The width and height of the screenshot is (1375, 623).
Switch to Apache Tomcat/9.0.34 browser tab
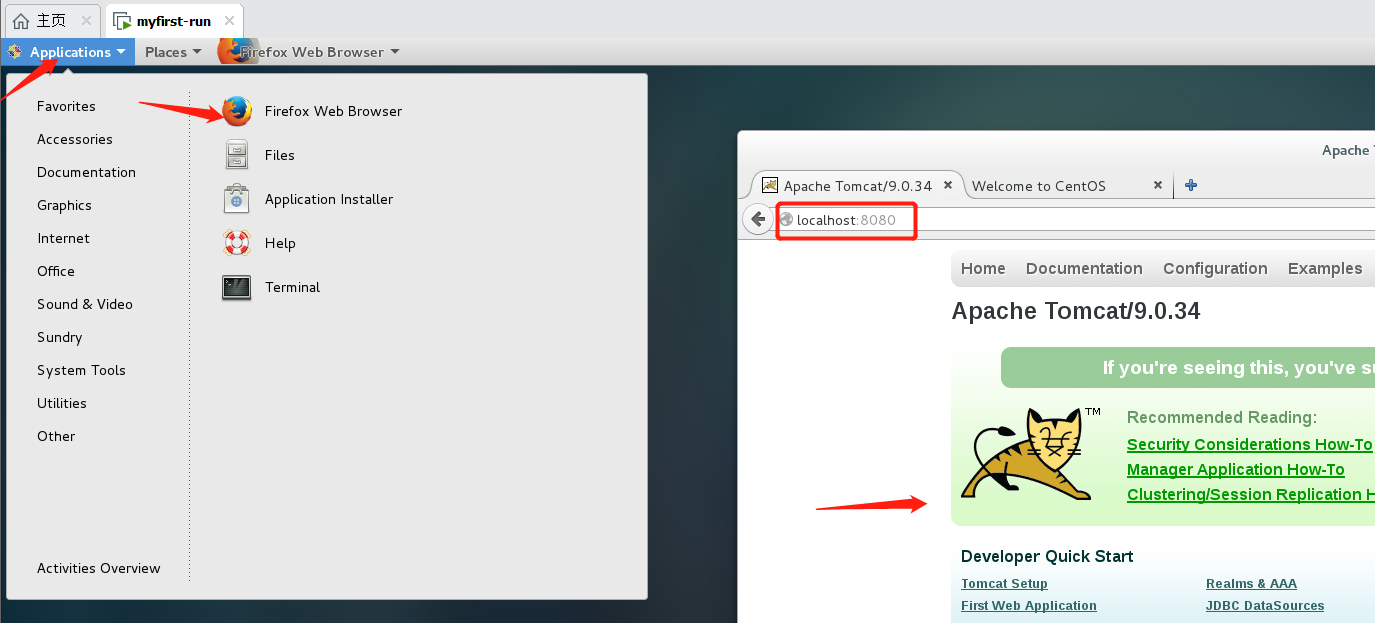coord(856,186)
